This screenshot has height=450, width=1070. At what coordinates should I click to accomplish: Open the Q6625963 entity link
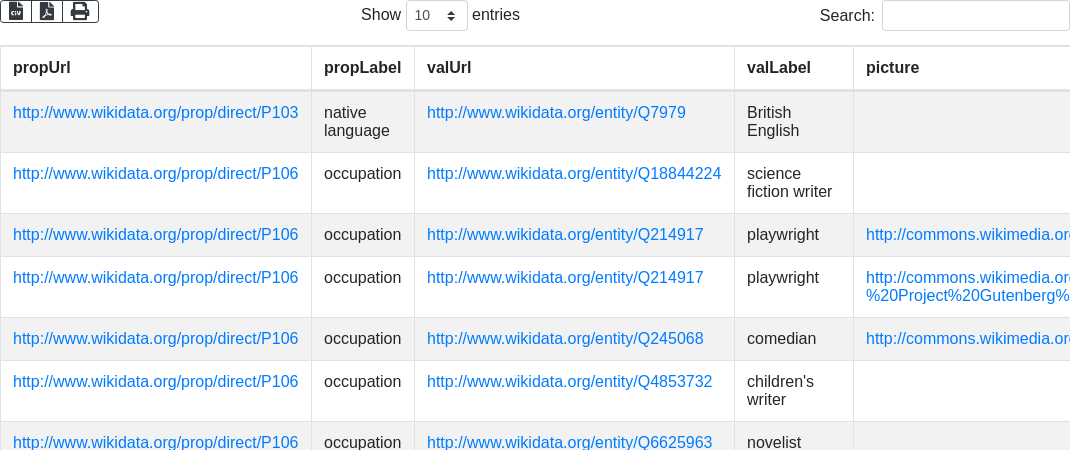point(569,442)
